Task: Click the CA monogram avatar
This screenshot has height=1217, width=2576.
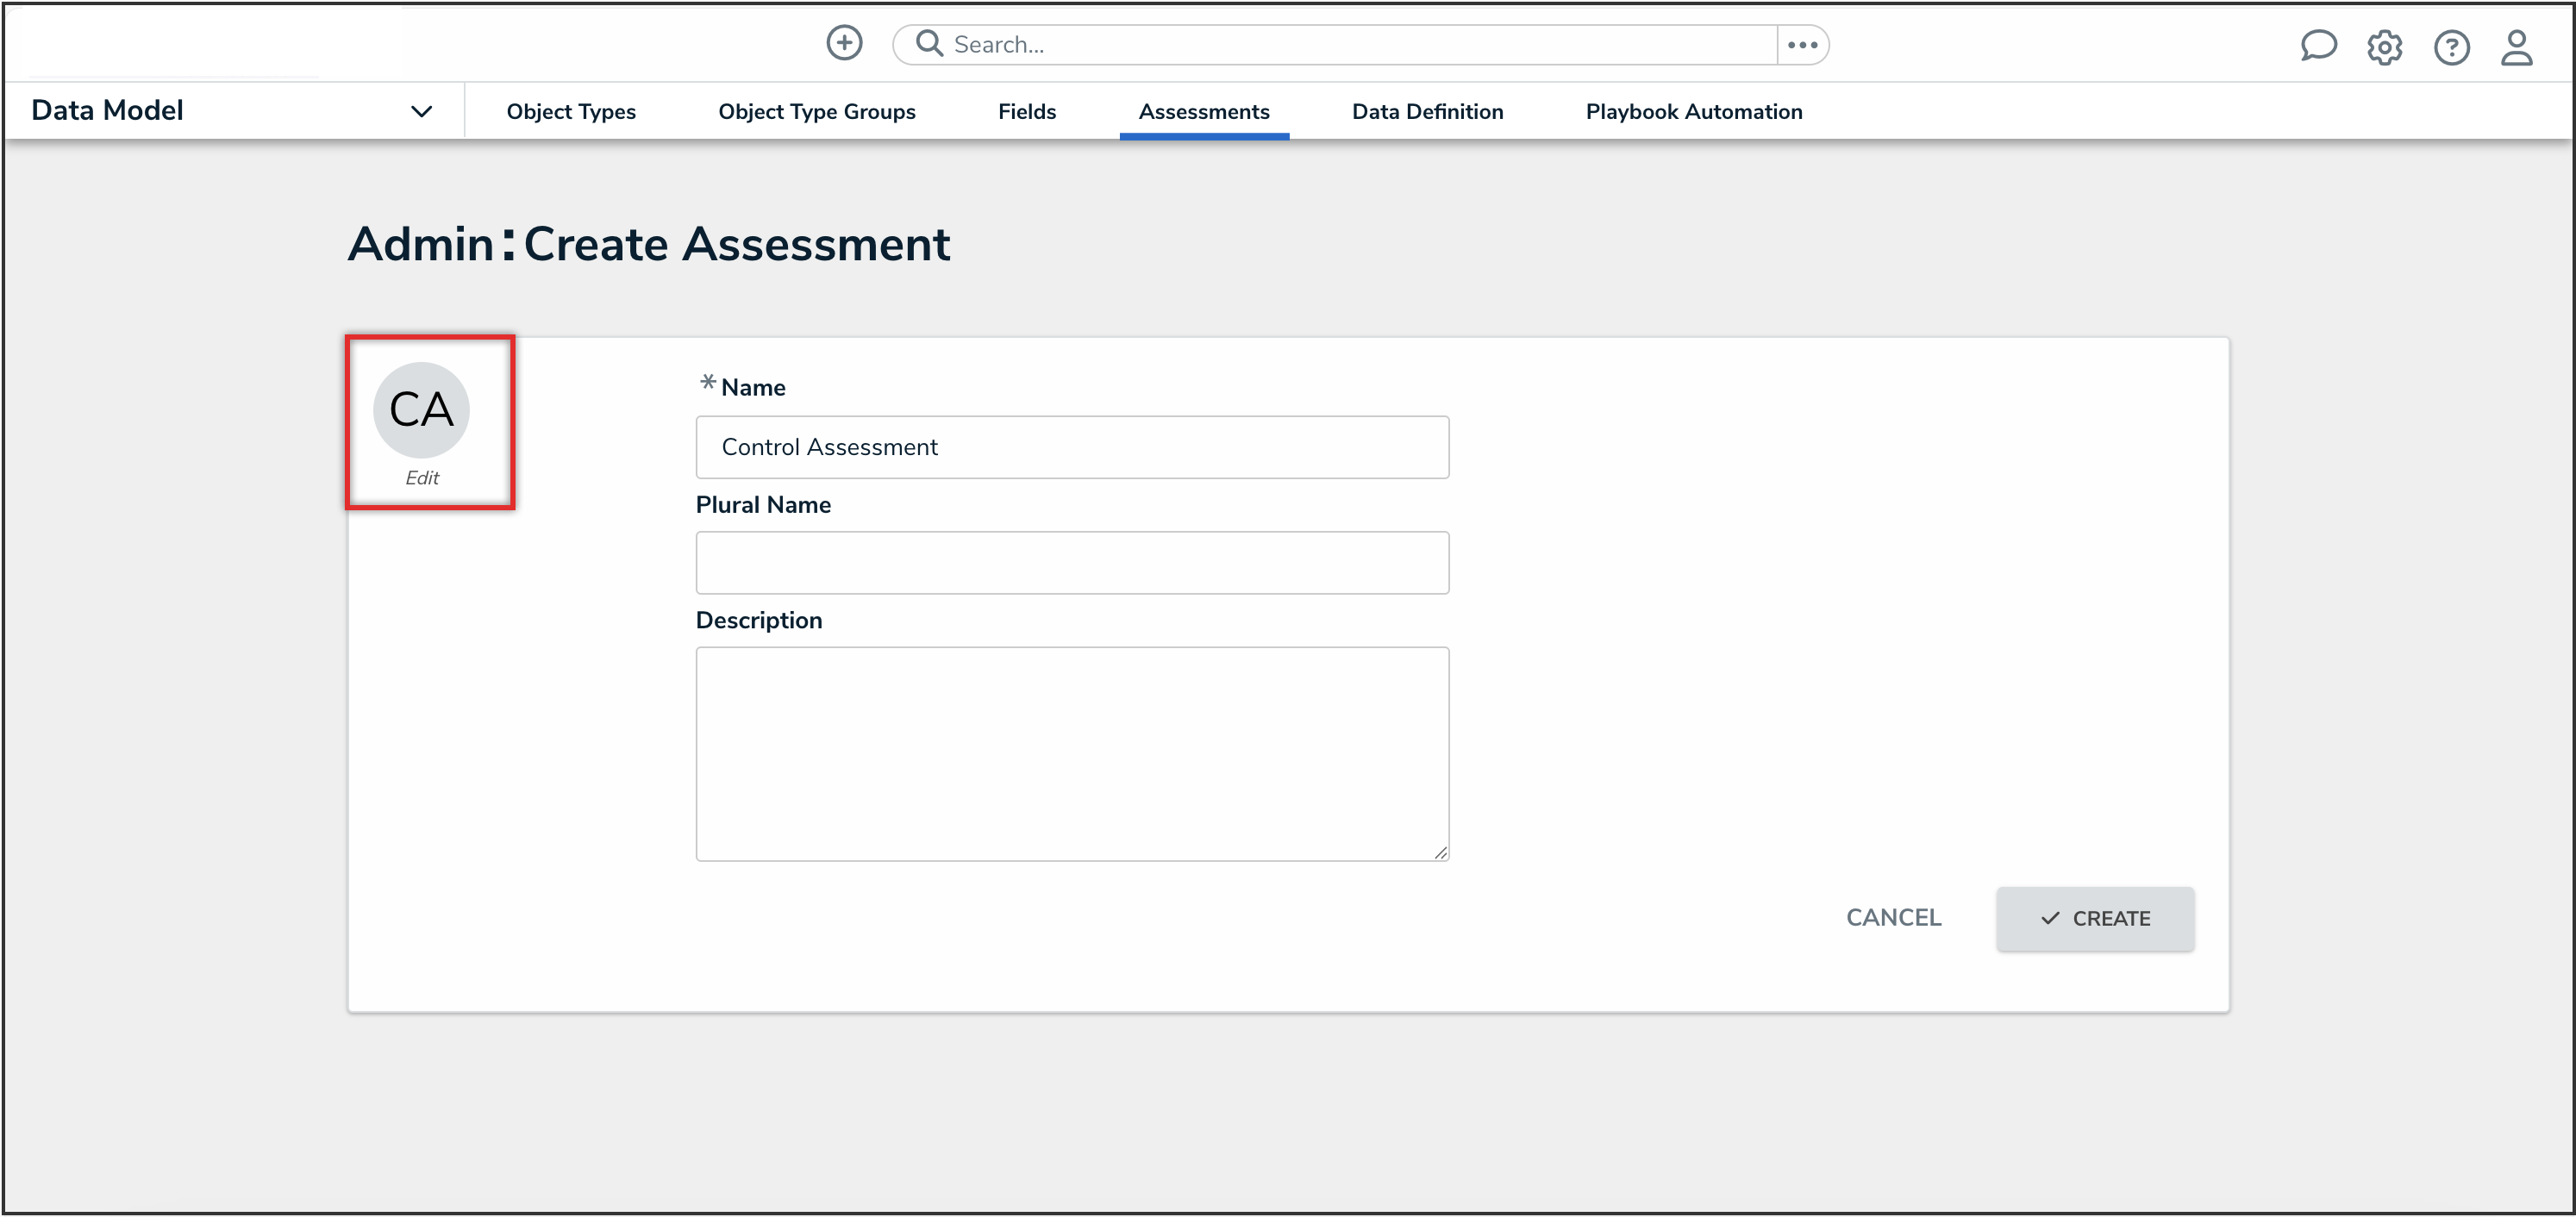Action: pyautogui.click(x=421, y=409)
